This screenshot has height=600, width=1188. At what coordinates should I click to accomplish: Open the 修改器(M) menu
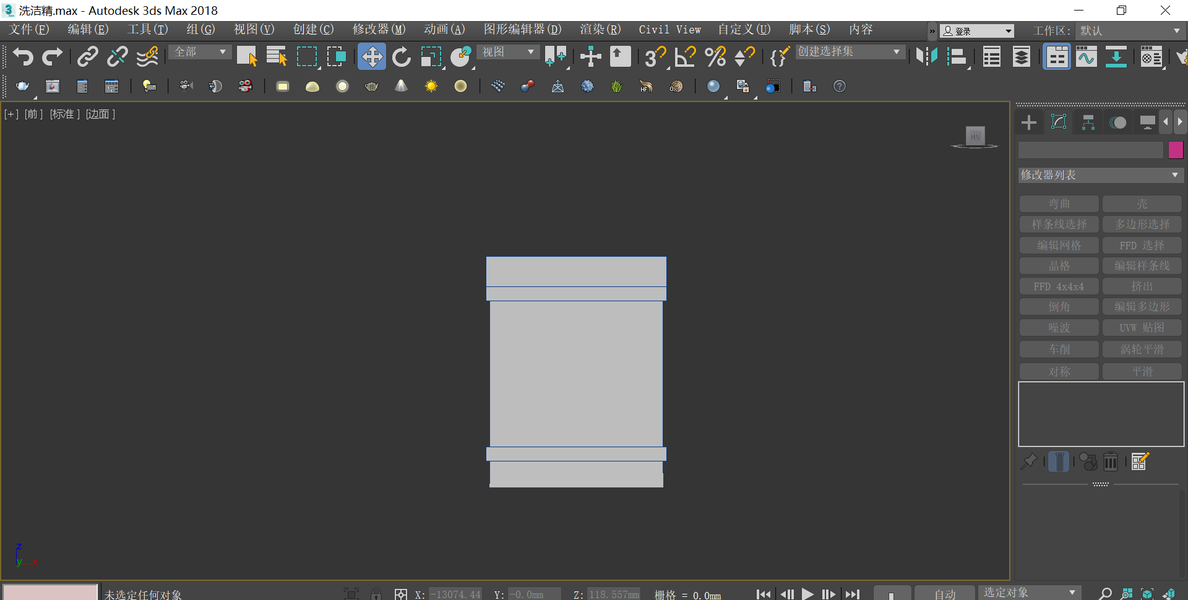pyautogui.click(x=379, y=30)
